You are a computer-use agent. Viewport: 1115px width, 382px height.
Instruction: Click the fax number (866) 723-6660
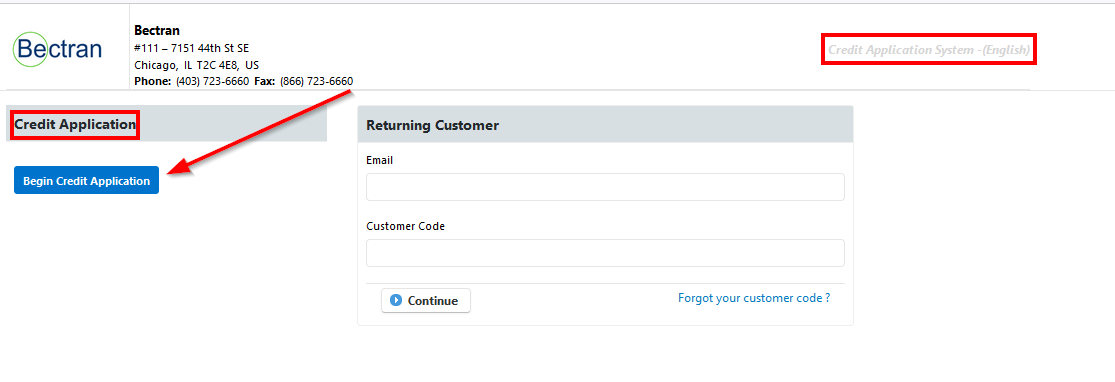point(316,82)
